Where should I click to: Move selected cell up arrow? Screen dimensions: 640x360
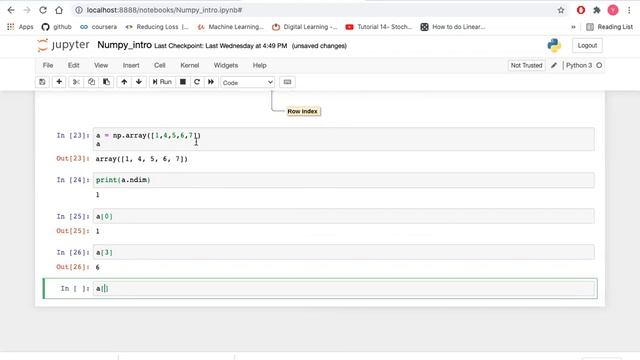click(x=124, y=82)
